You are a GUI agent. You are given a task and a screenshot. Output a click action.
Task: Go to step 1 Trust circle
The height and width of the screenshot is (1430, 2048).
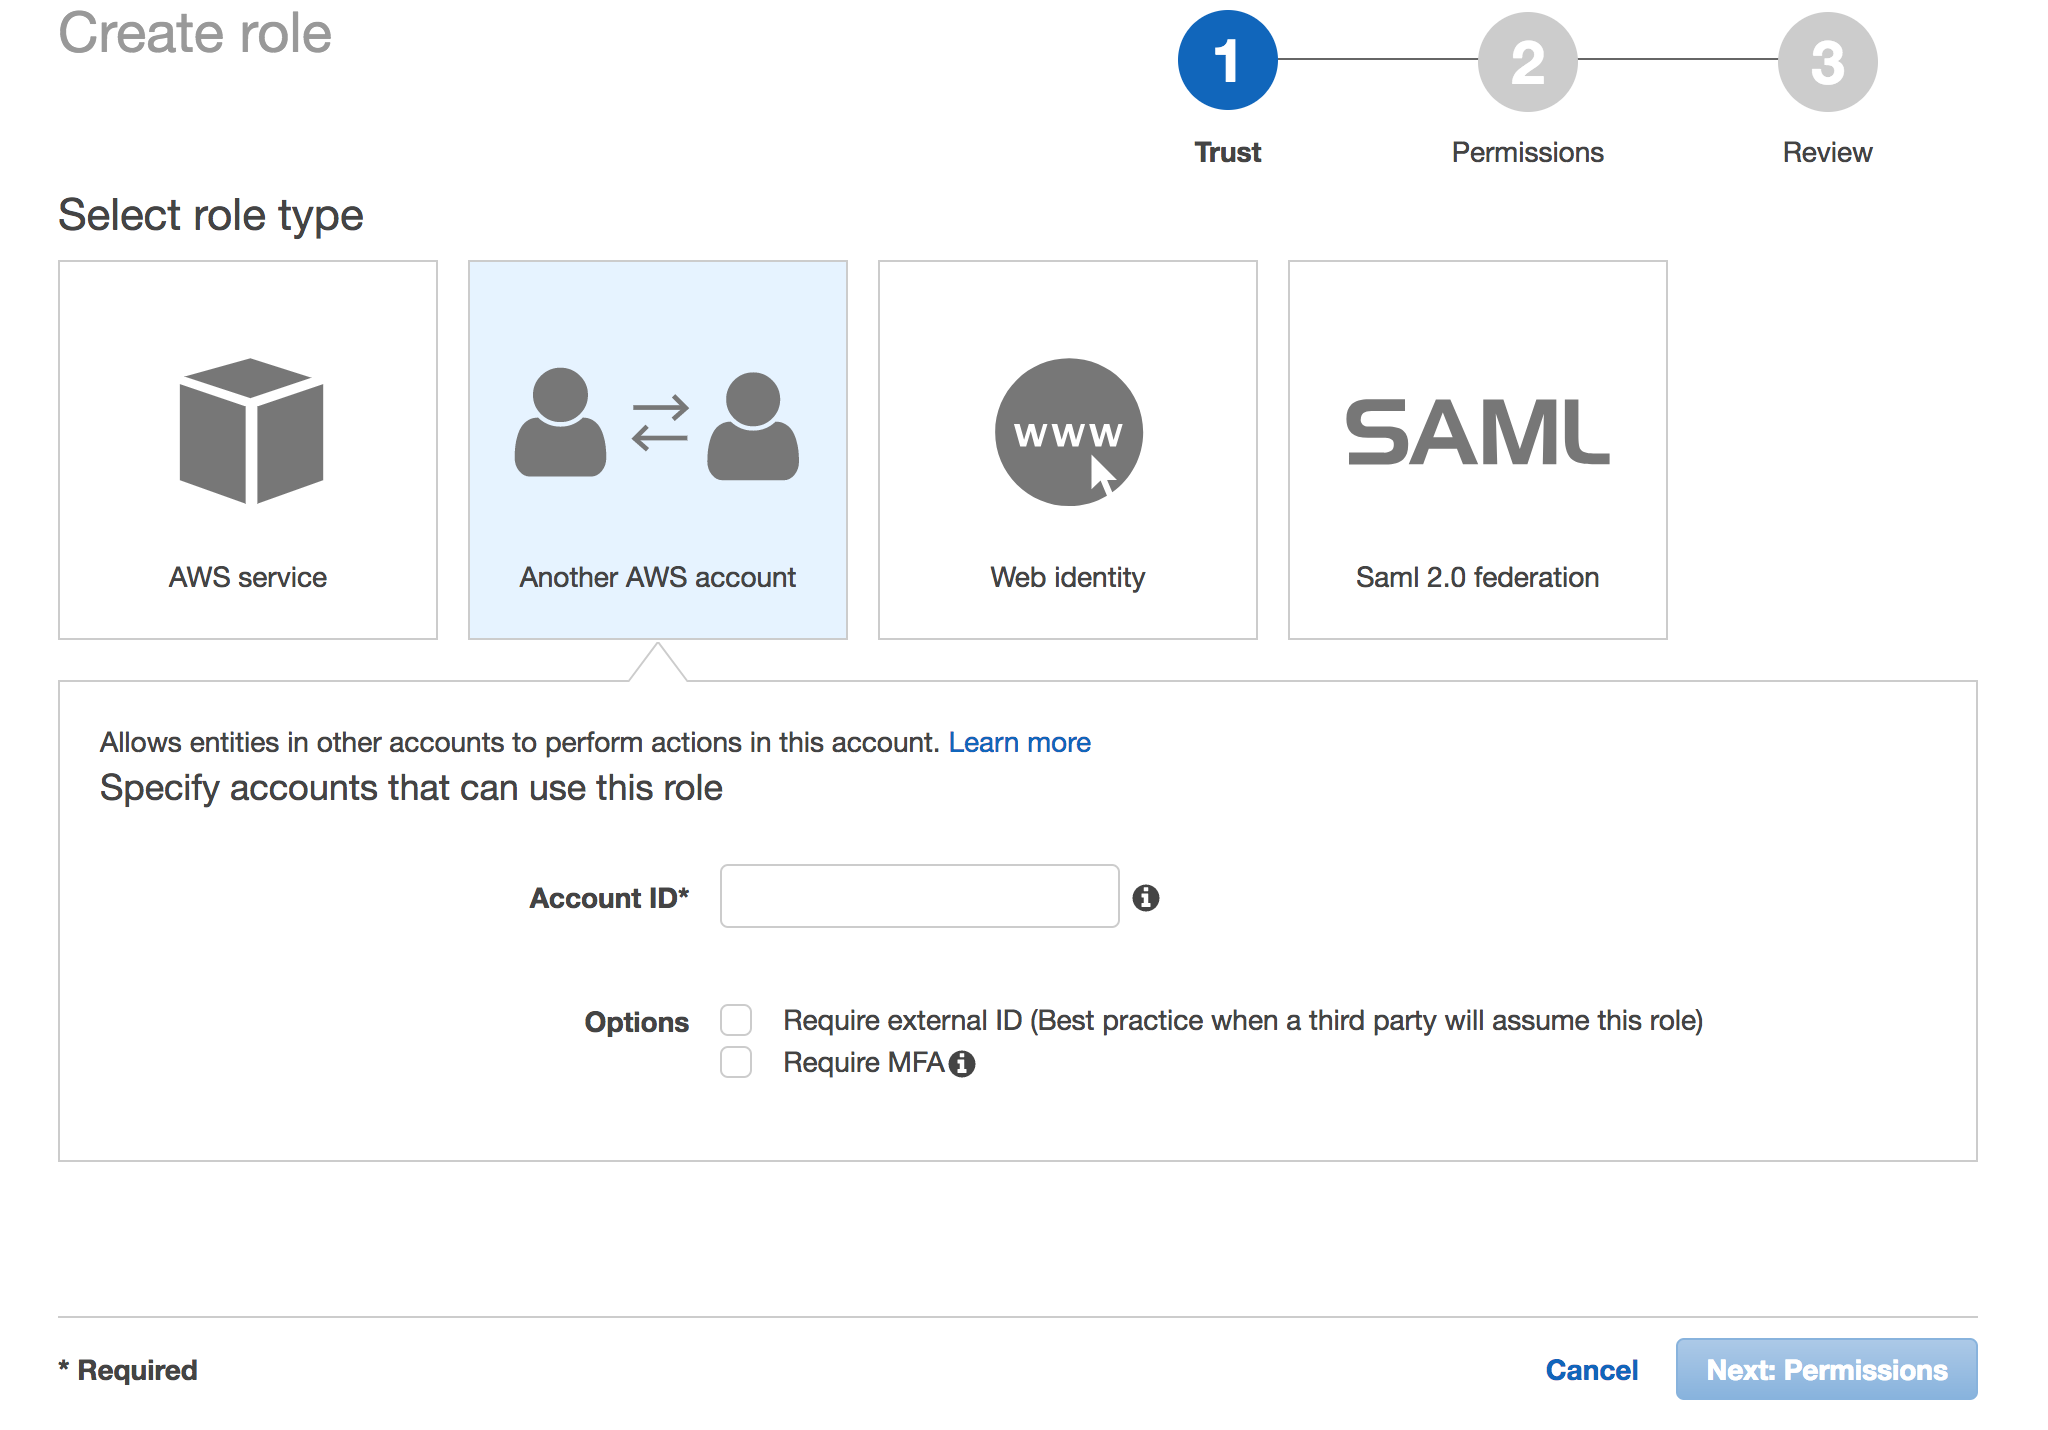[1228, 60]
